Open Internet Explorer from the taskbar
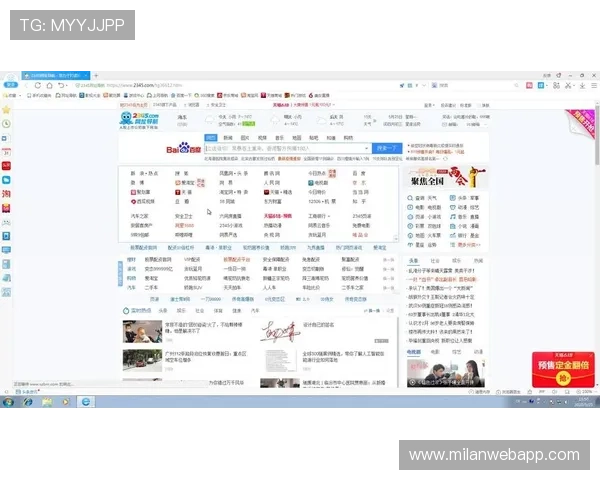Viewport: 600px width, 480px height. click(x=28, y=402)
